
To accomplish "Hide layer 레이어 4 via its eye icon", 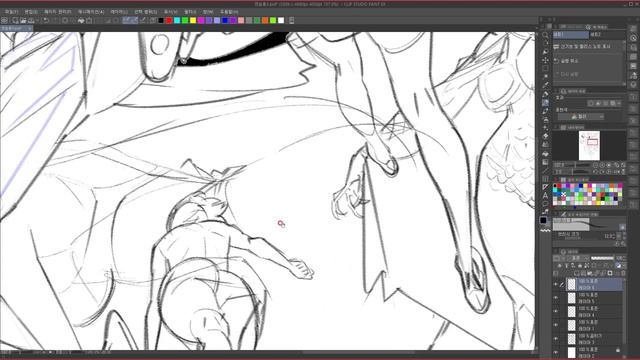I will (x=556, y=311).
